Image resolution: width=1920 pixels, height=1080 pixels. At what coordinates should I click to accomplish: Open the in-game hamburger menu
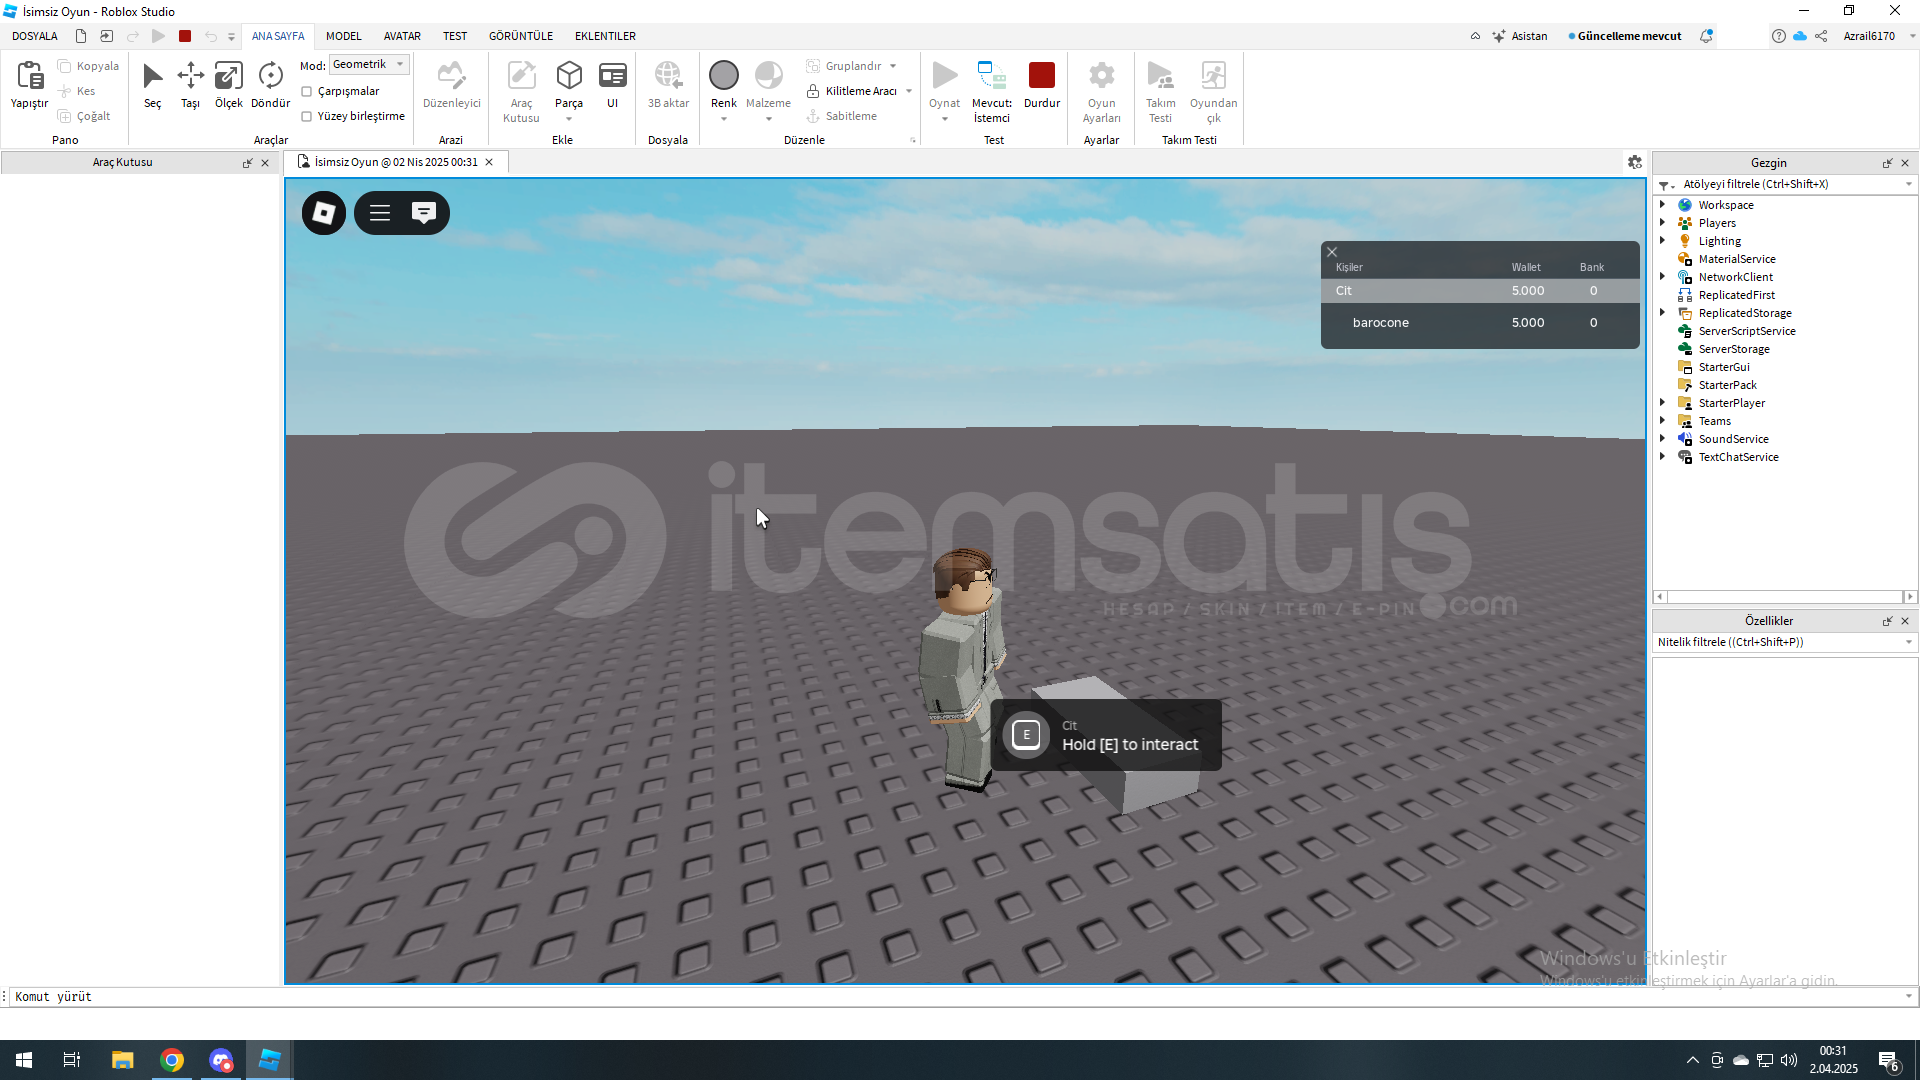tap(380, 213)
